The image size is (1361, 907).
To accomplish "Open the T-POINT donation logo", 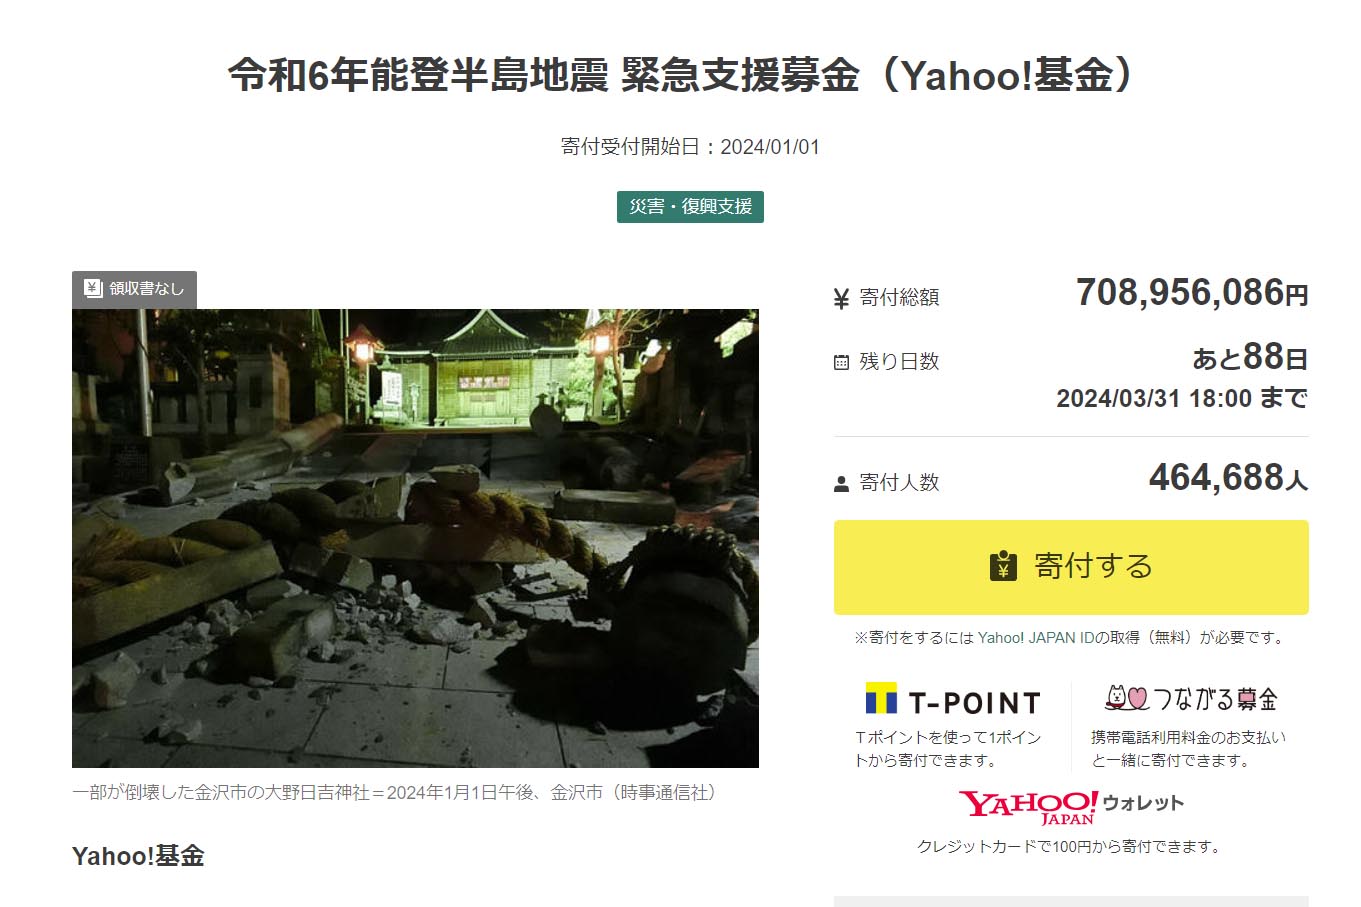I will coord(953,700).
